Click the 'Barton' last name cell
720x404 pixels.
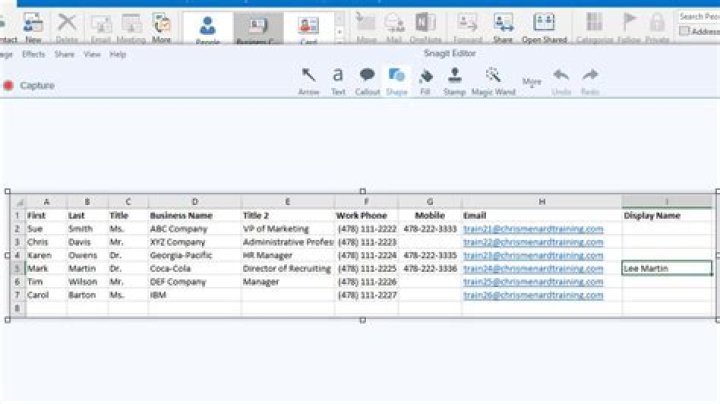click(x=87, y=295)
